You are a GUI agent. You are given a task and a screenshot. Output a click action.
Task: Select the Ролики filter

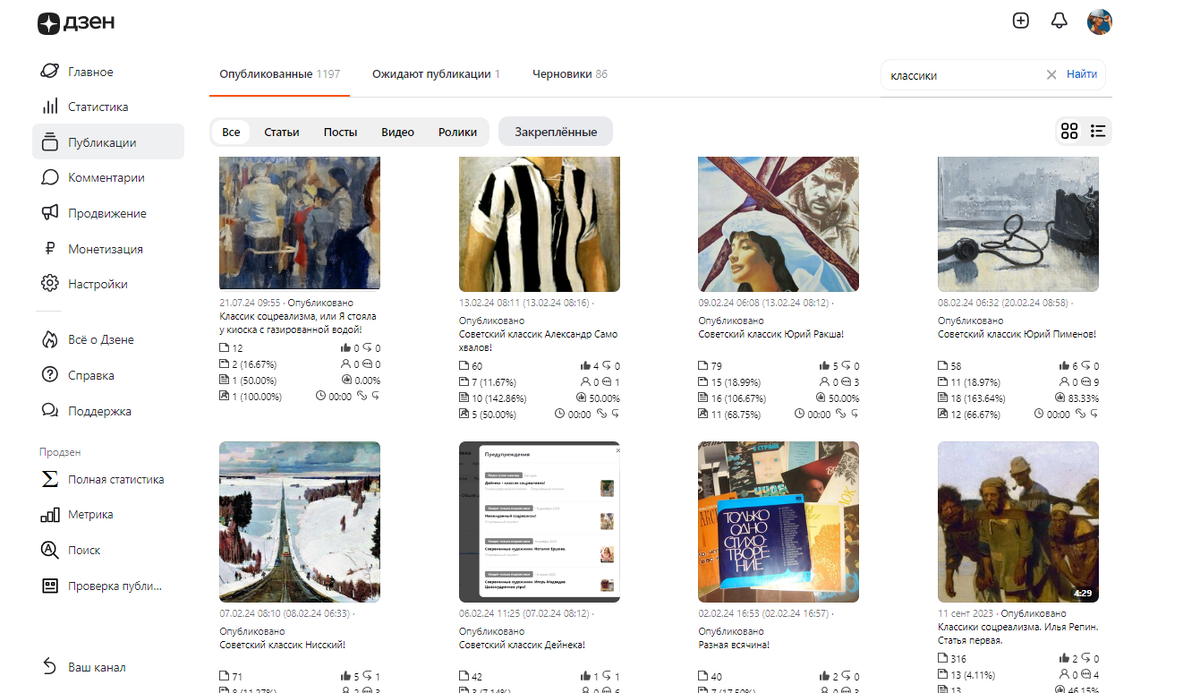(457, 132)
